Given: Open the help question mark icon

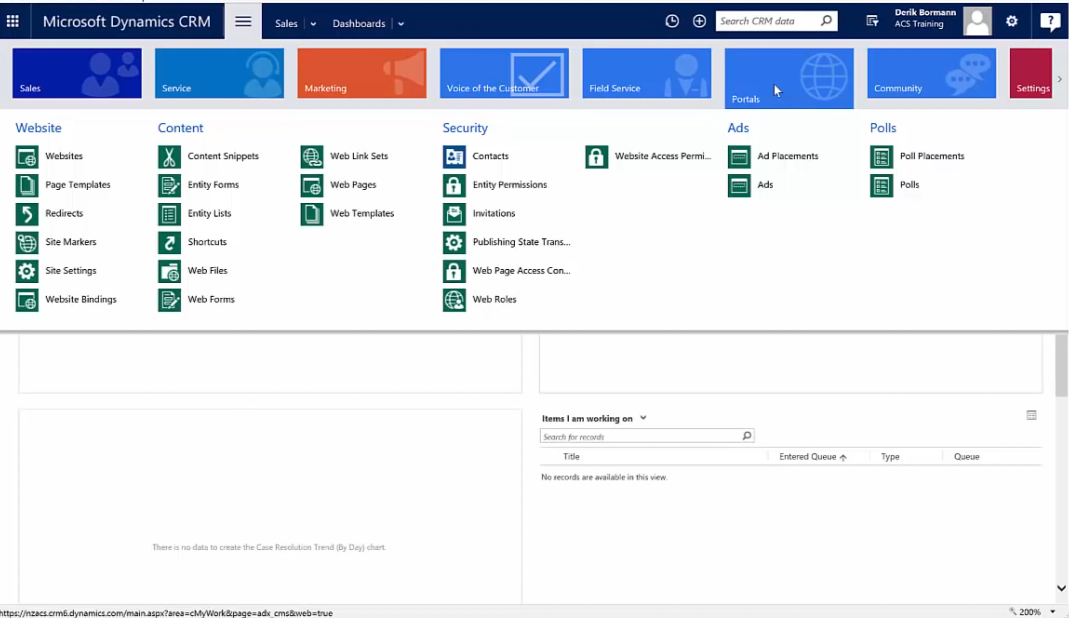Looking at the screenshot, I should coord(1050,21).
